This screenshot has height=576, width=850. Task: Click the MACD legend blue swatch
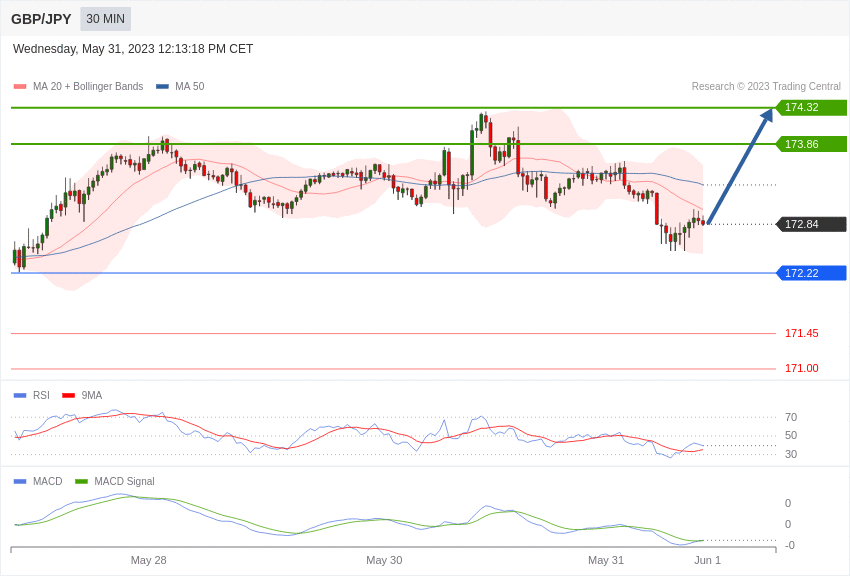coord(20,481)
